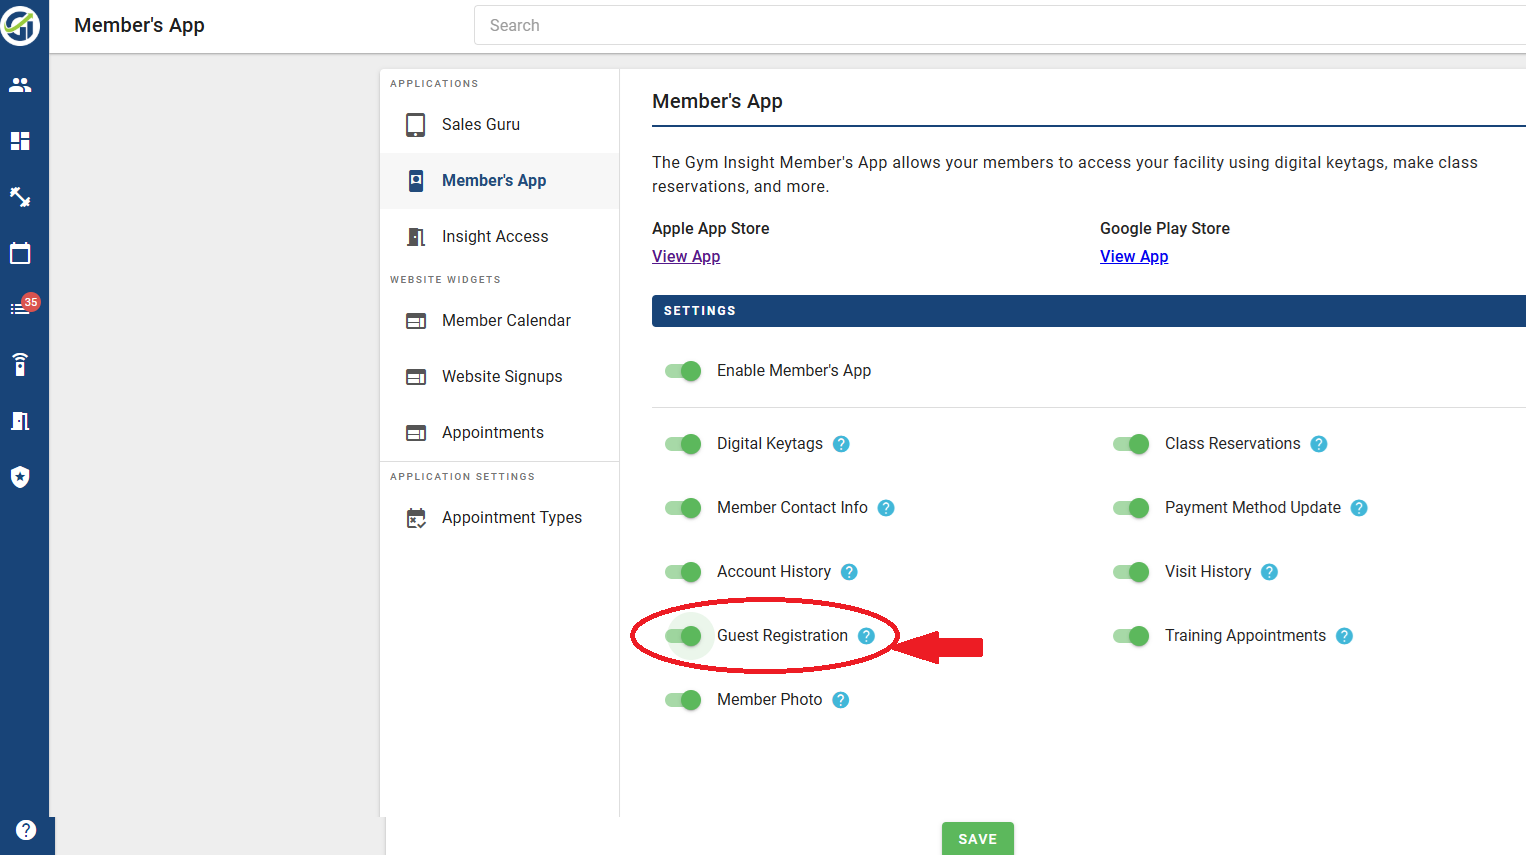Open Sales Guru menu item
Image resolution: width=1526 pixels, height=855 pixels.
[x=499, y=125]
